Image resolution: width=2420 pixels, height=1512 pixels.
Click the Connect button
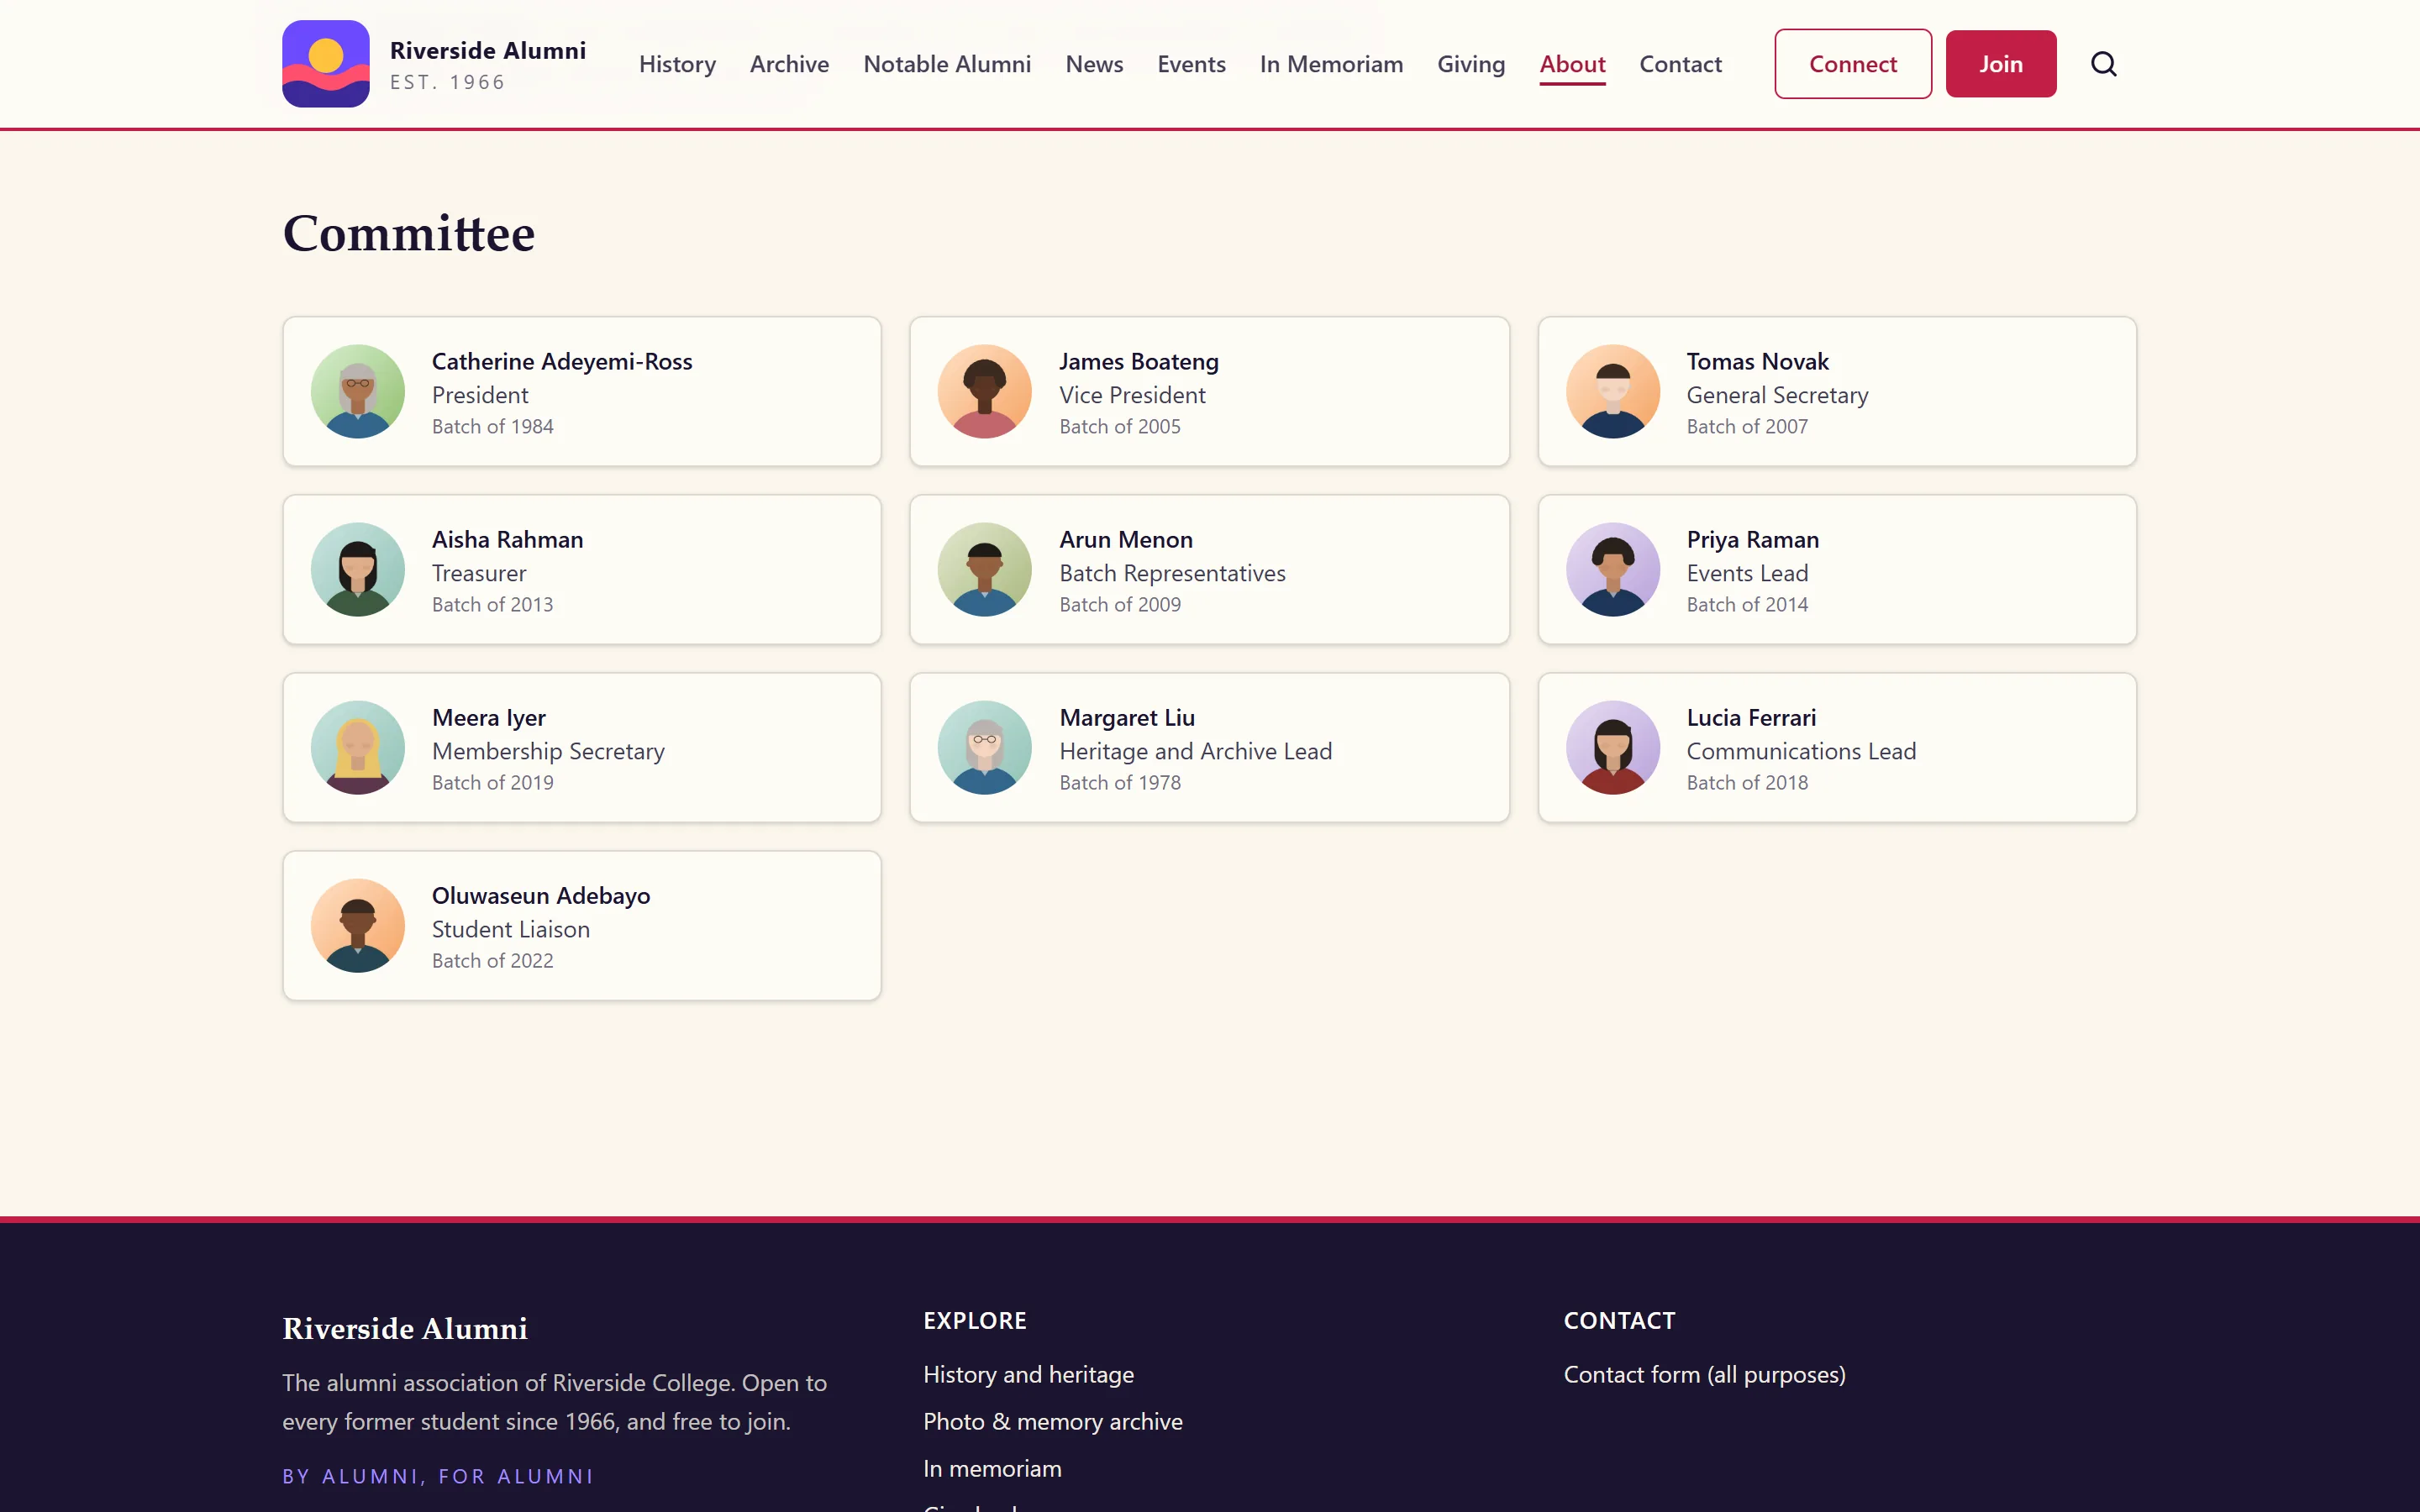[x=1852, y=64]
